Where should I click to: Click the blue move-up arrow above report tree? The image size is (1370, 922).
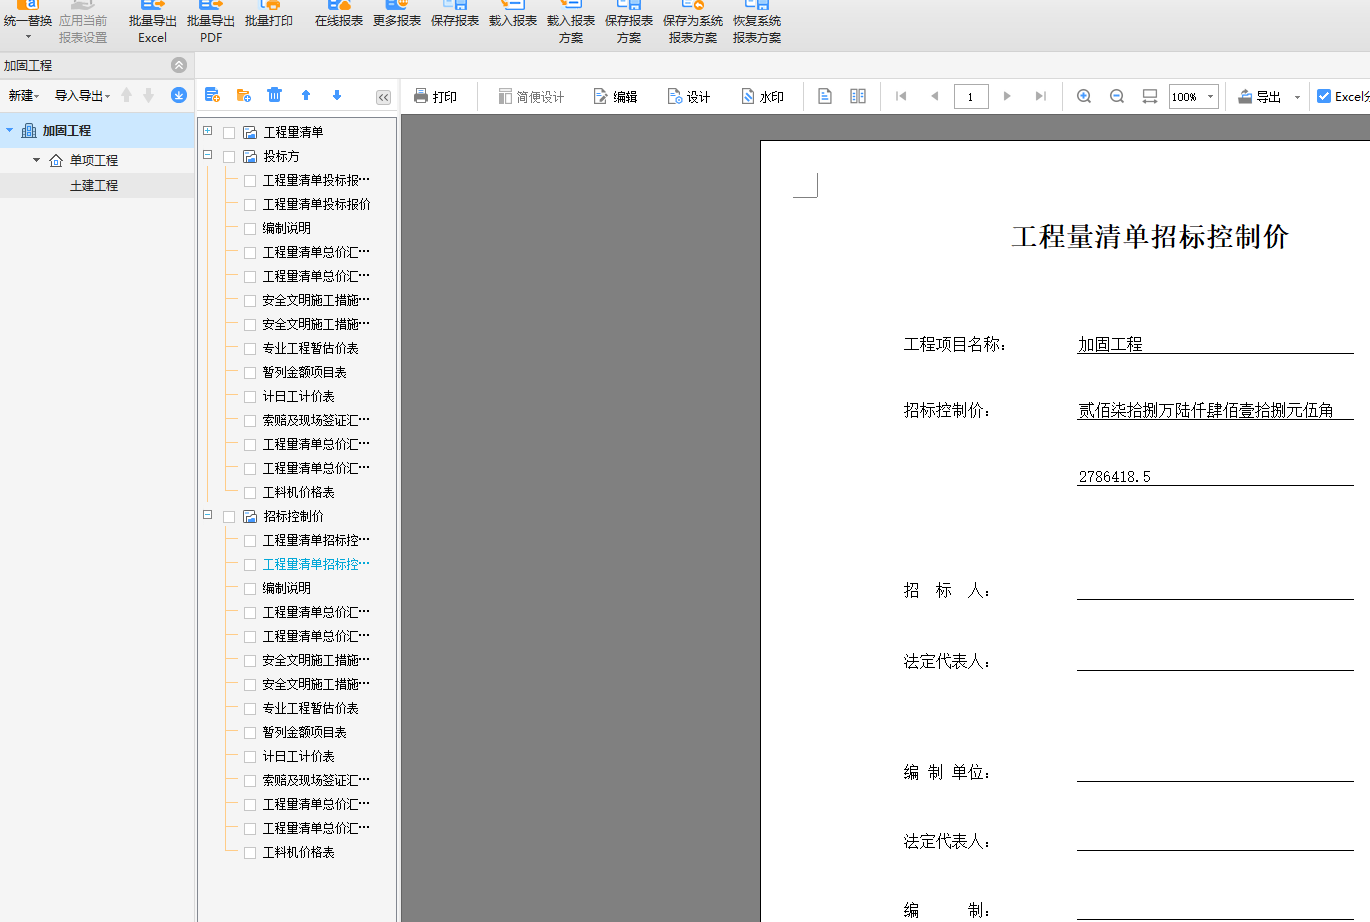306,95
